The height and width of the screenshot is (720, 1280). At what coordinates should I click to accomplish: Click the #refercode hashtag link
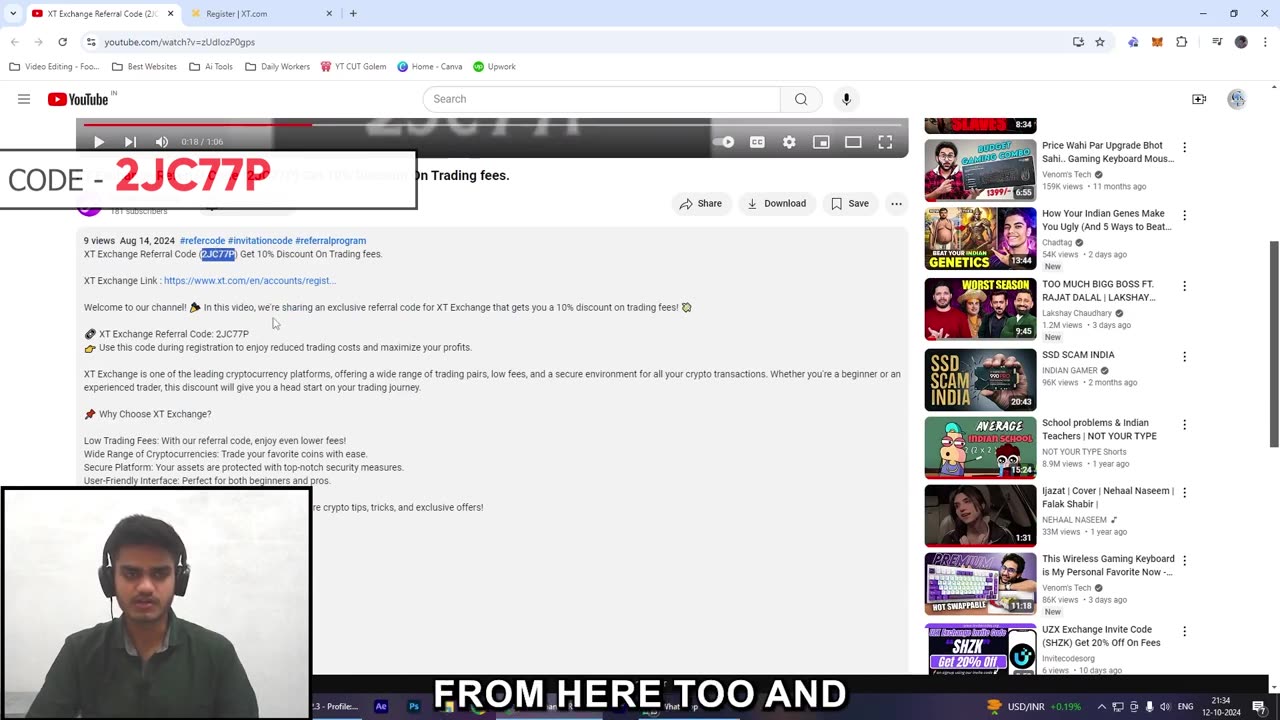pyautogui.click(x=202, y=241)
